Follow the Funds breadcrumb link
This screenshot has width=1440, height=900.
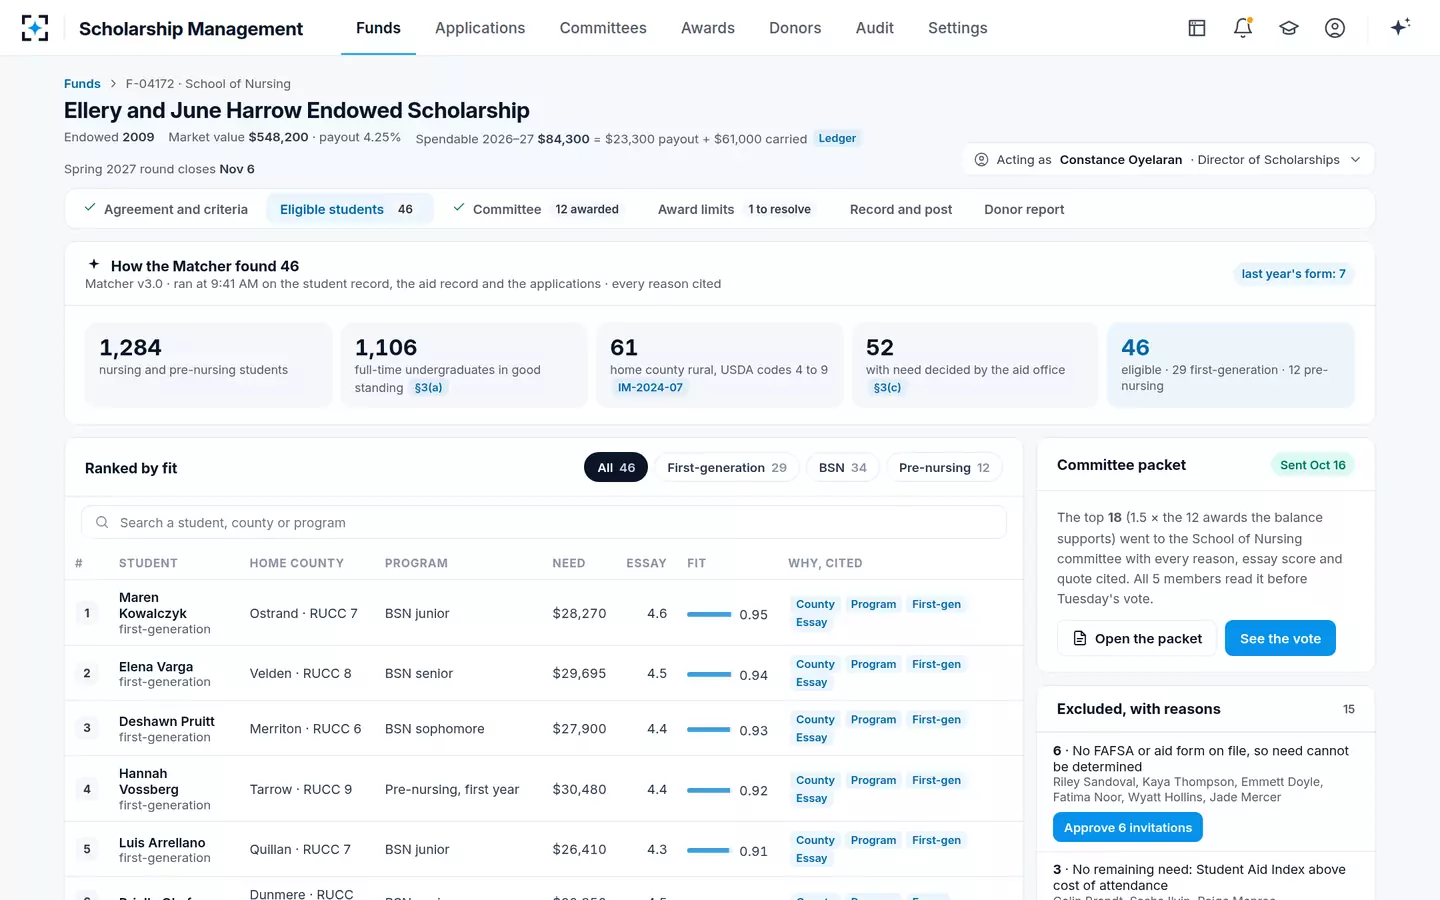point(82,84)
